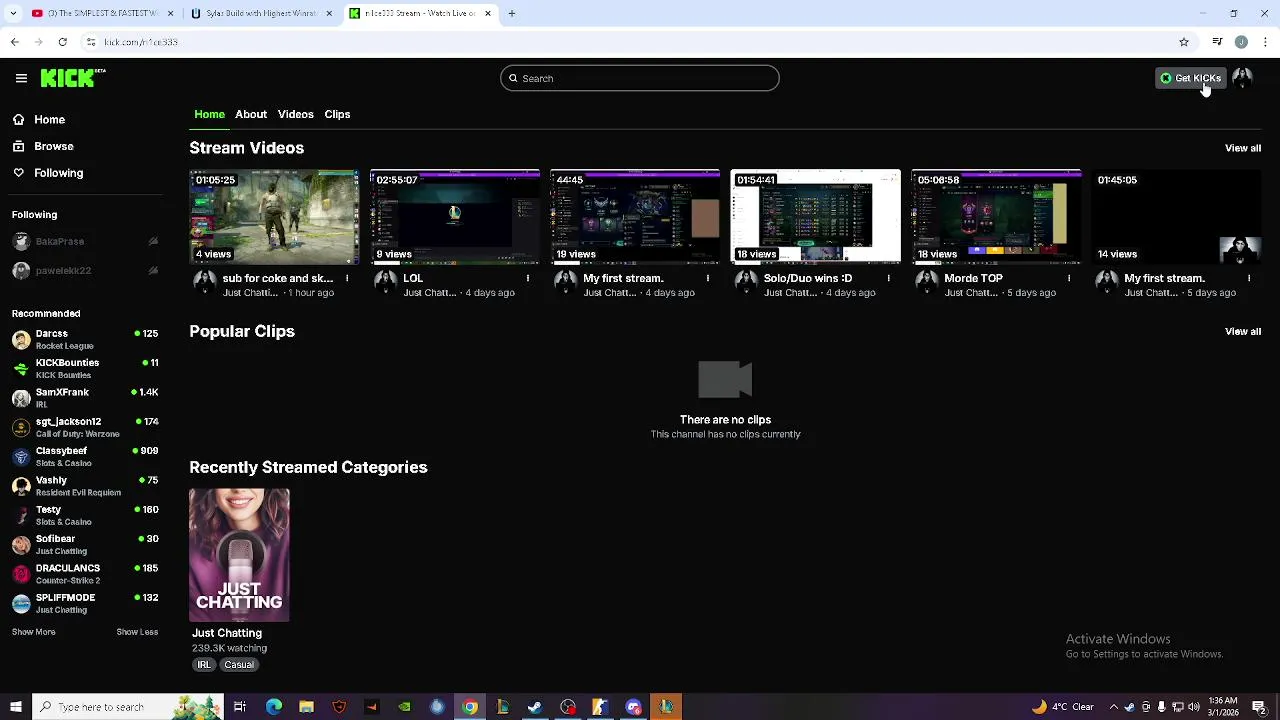Open Chrome's three-dot menu
This screenshot has width=1280, height=720.
point(1266,42)
